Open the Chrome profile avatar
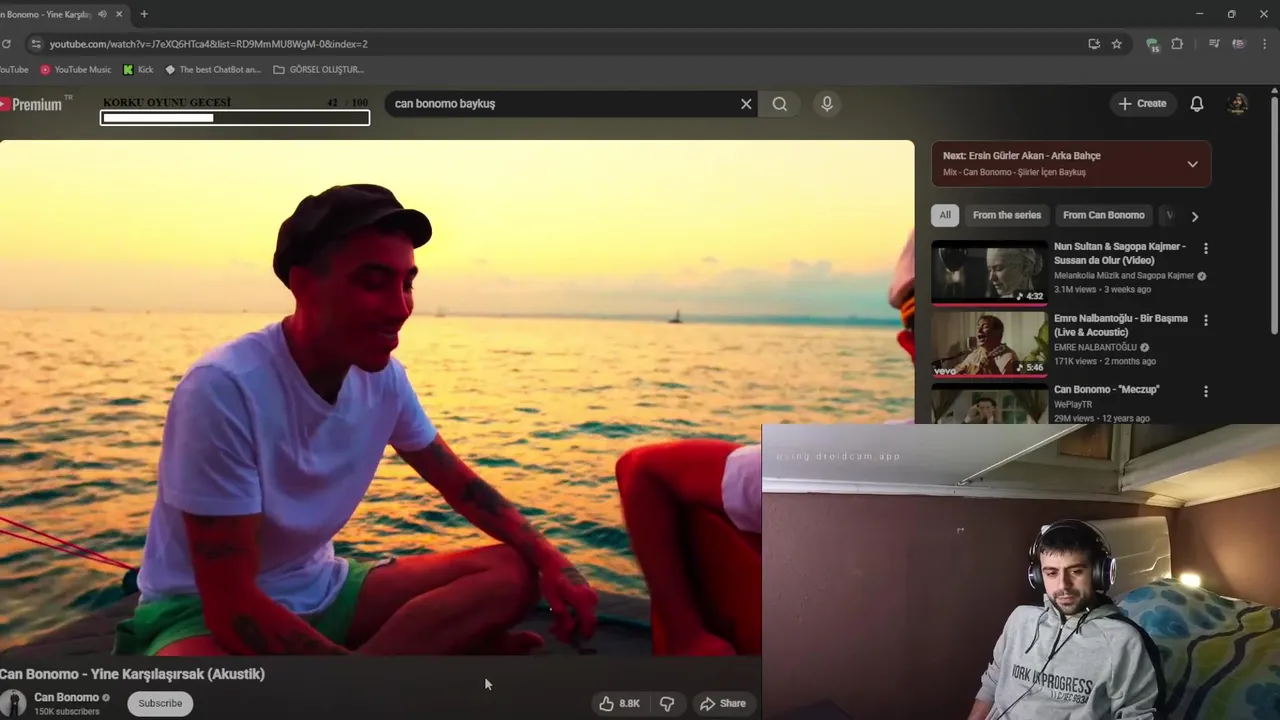Screen dimensions: 1280x720 click(x=1239, y=44)
